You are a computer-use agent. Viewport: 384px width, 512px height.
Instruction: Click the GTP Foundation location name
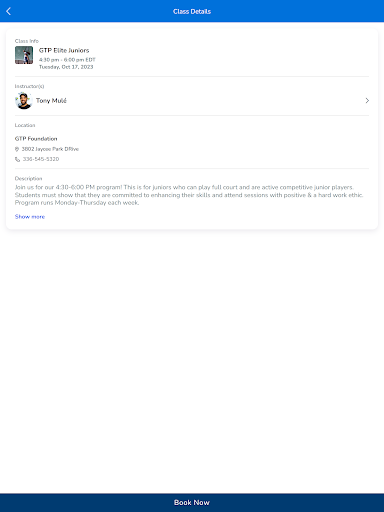coord(36,139)
